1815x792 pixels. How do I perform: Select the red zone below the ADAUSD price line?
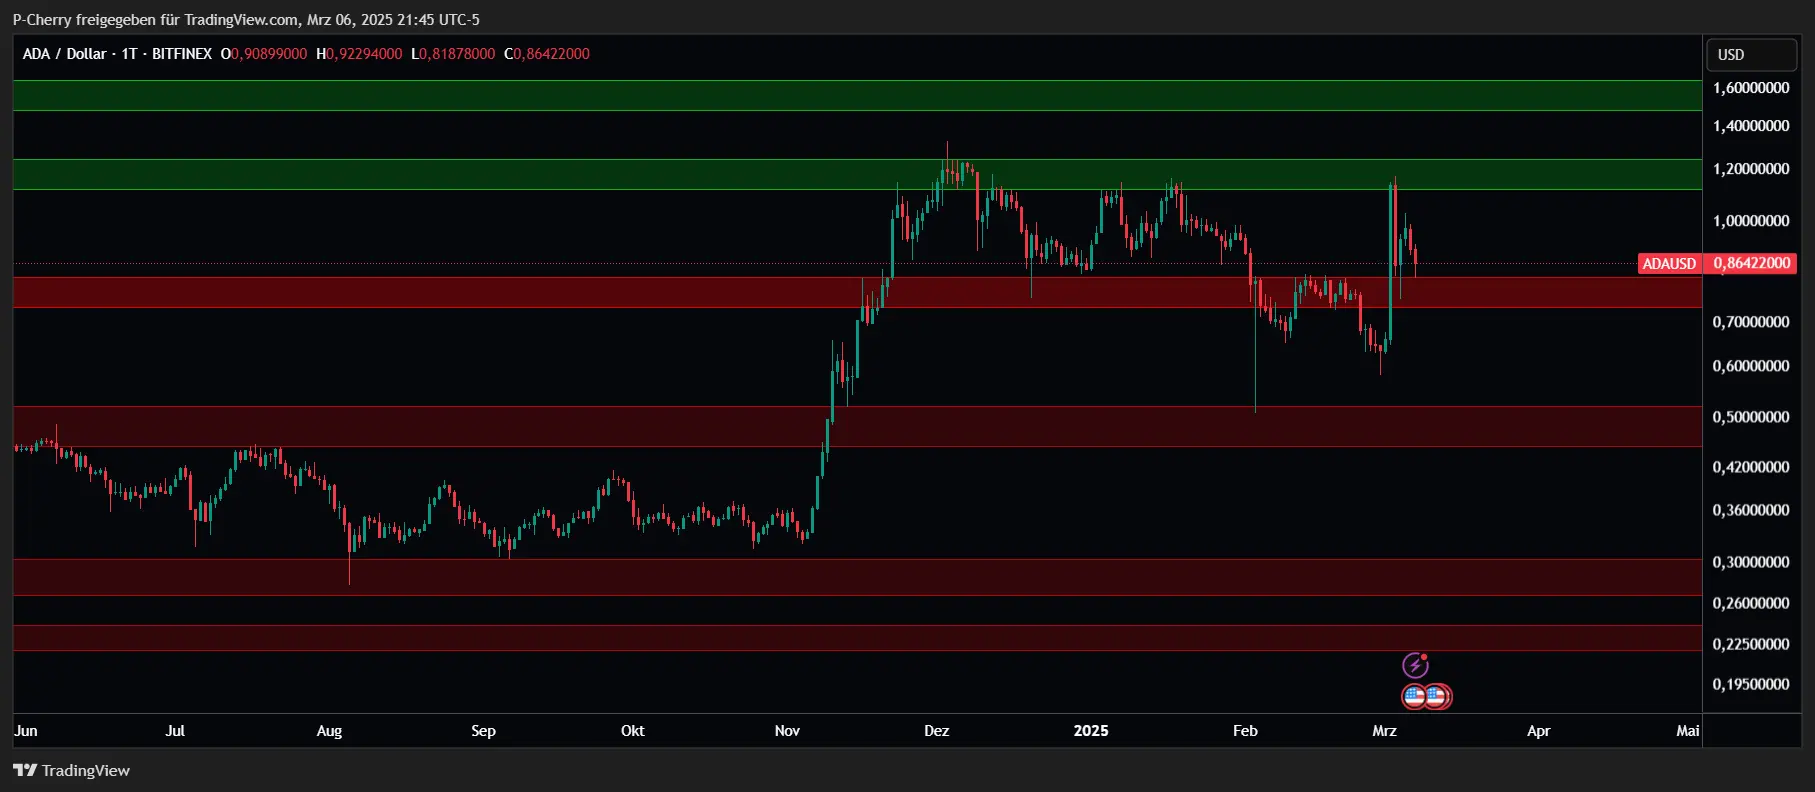tap(857, 292)
